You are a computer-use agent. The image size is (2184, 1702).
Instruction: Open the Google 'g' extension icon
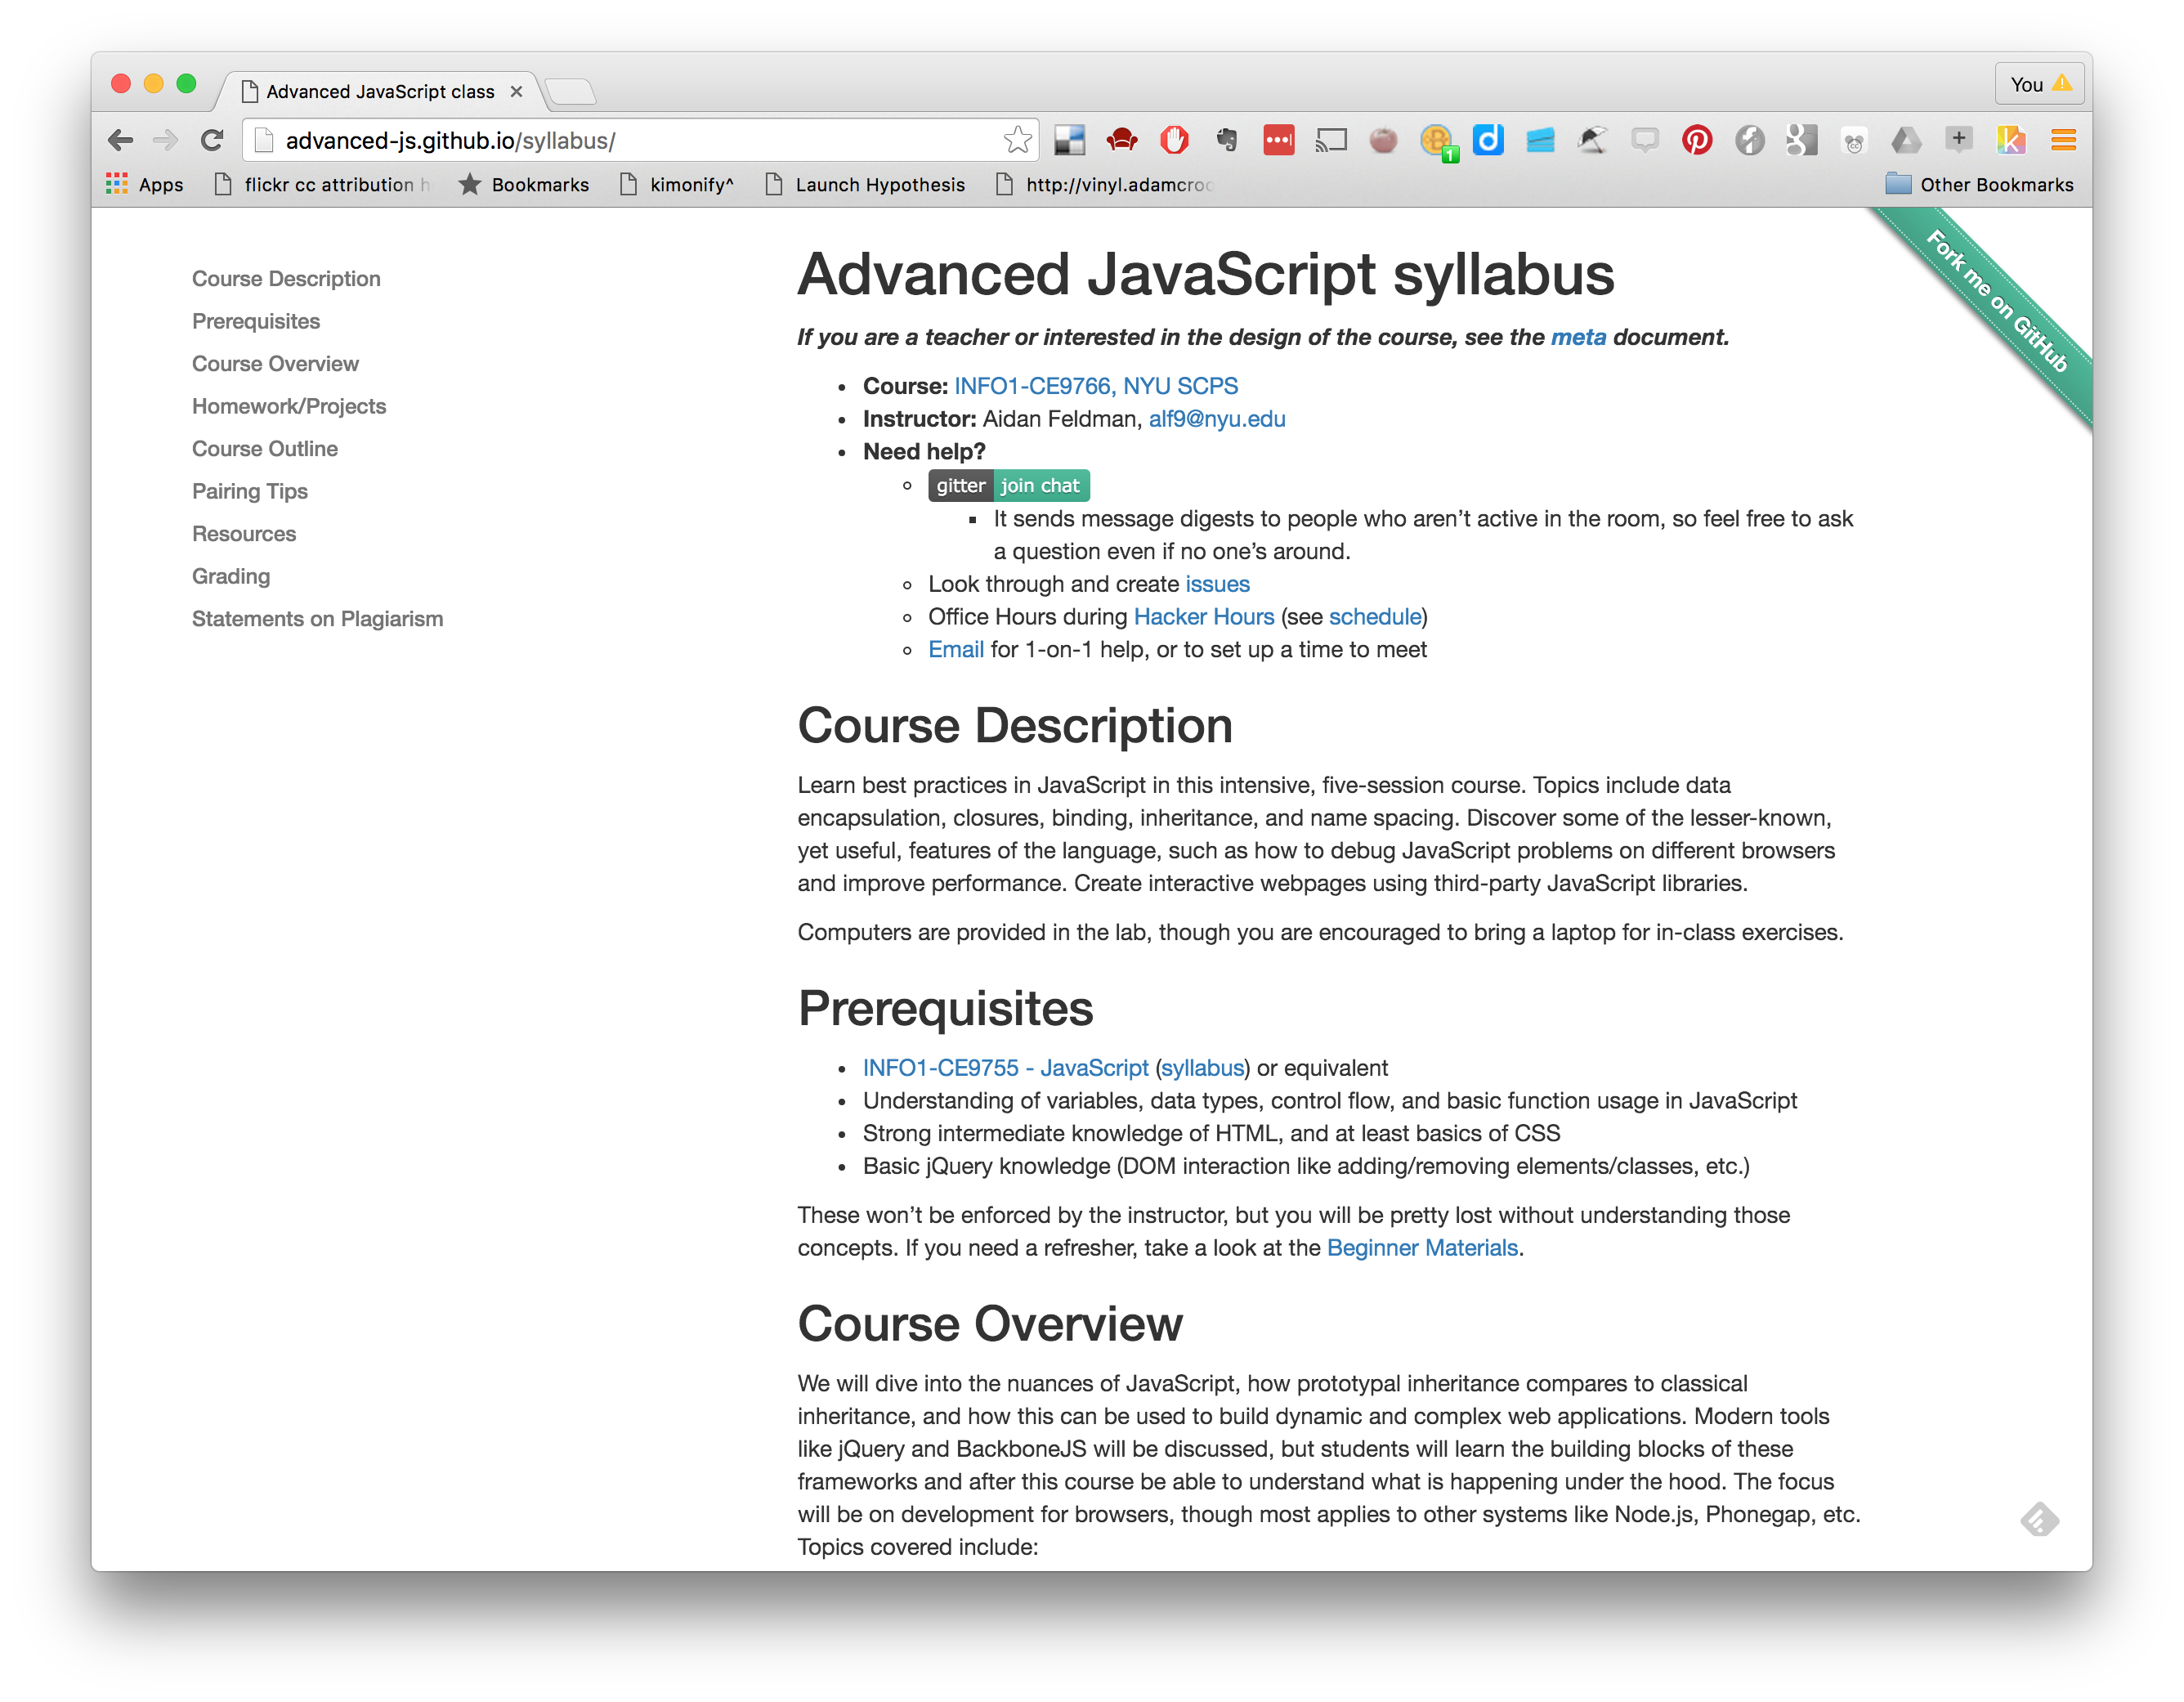(1801, 140)
